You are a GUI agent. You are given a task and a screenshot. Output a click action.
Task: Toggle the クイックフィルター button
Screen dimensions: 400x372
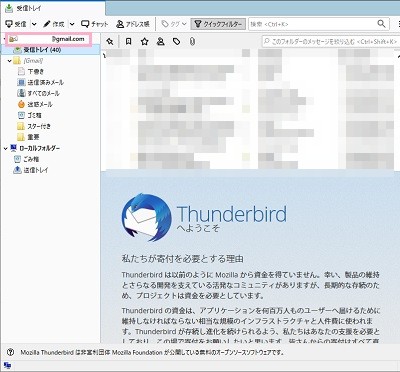pyautogui.click(x=218, y=24)
